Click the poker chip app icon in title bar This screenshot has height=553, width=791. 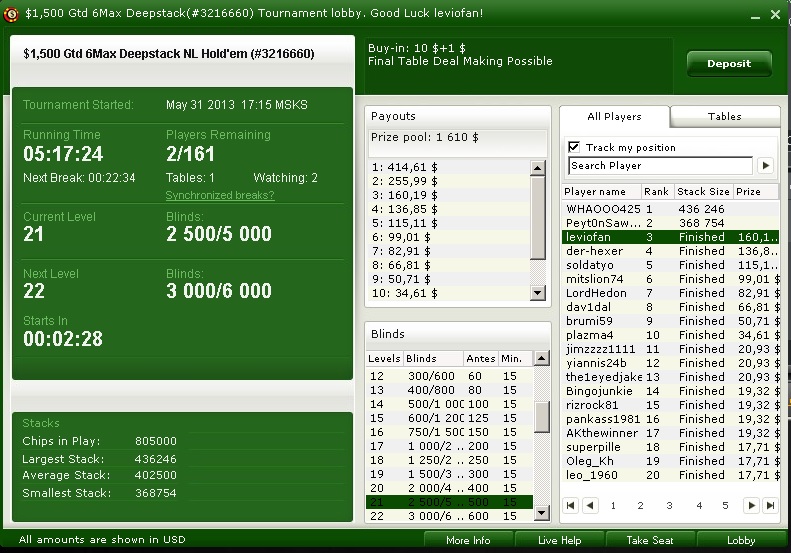[x=10, y=14]
